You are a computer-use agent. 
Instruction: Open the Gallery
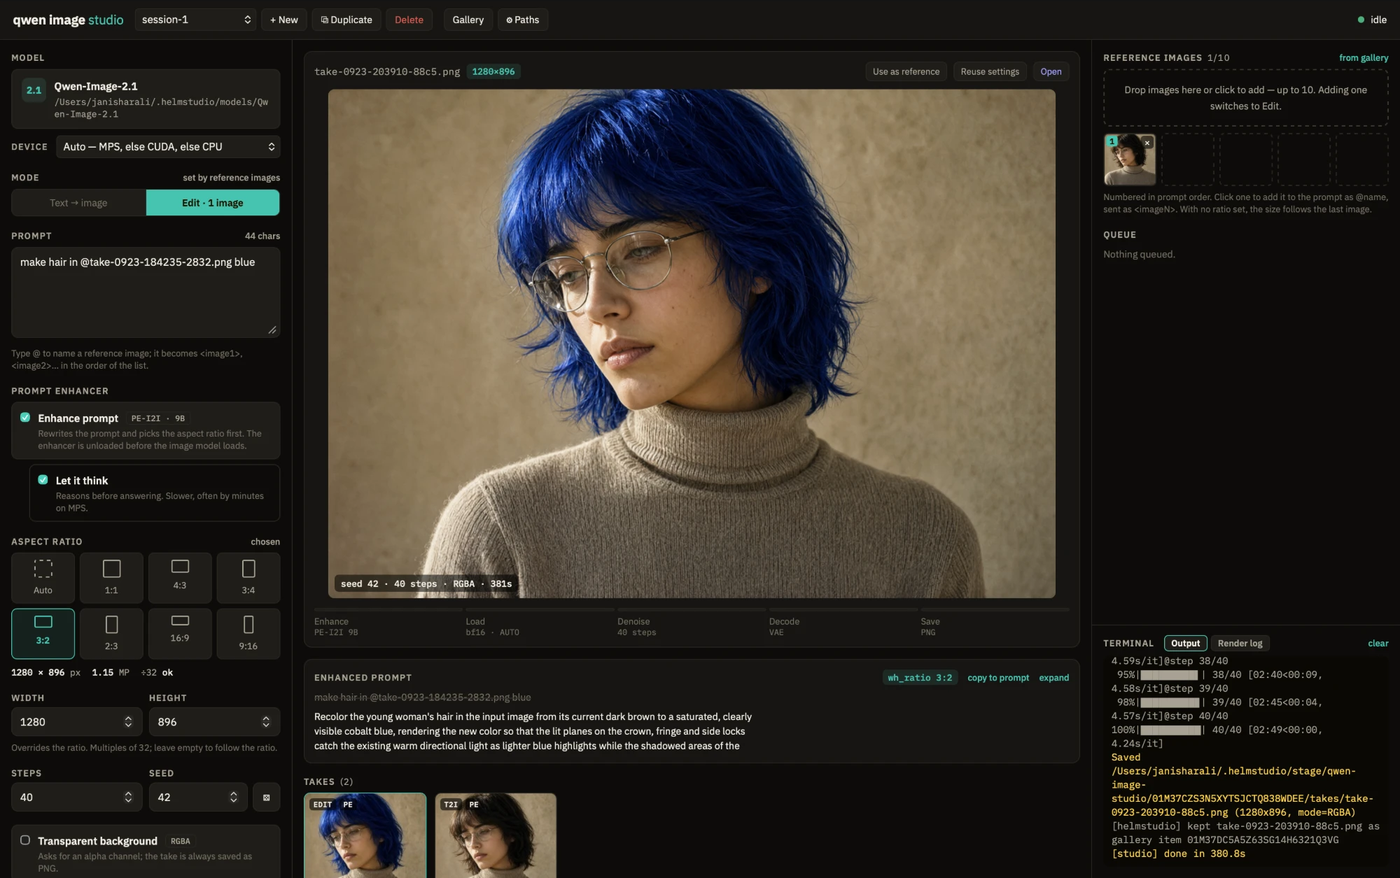pos(468,20)
